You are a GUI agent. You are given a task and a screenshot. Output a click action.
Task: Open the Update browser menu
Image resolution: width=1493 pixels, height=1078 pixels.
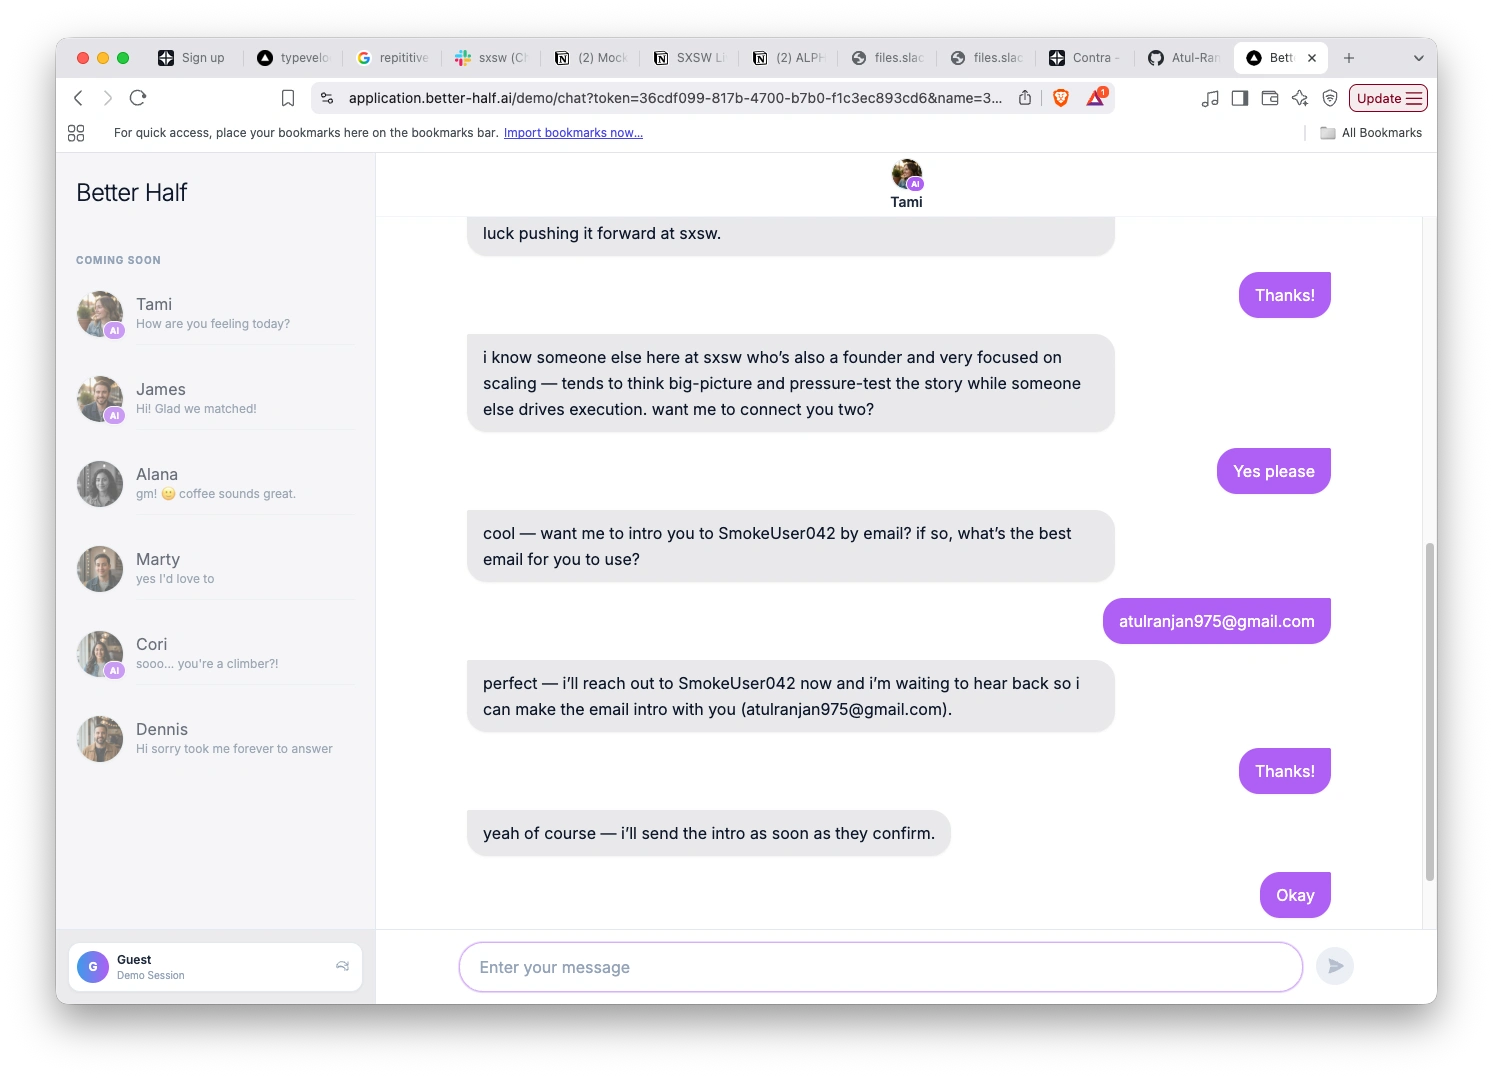point(1388,98)
